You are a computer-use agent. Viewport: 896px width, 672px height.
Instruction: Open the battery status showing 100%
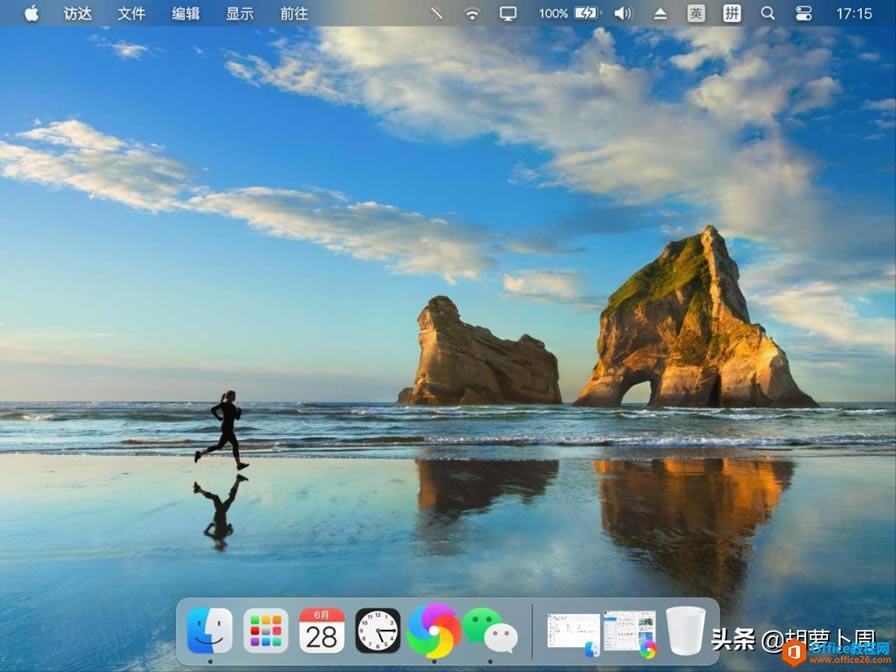tap(570, 13)
